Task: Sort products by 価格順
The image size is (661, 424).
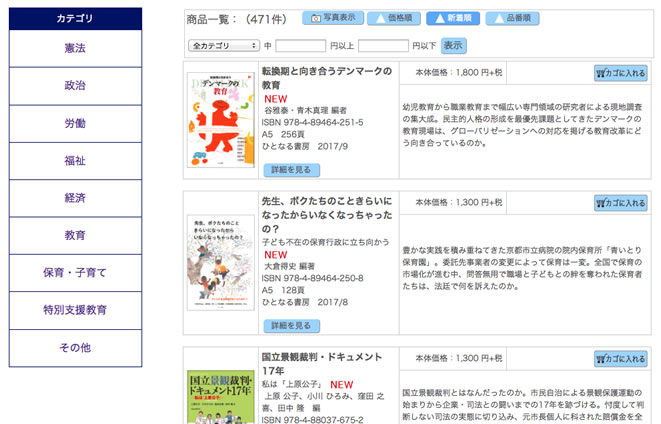Action: pos(394,18)
